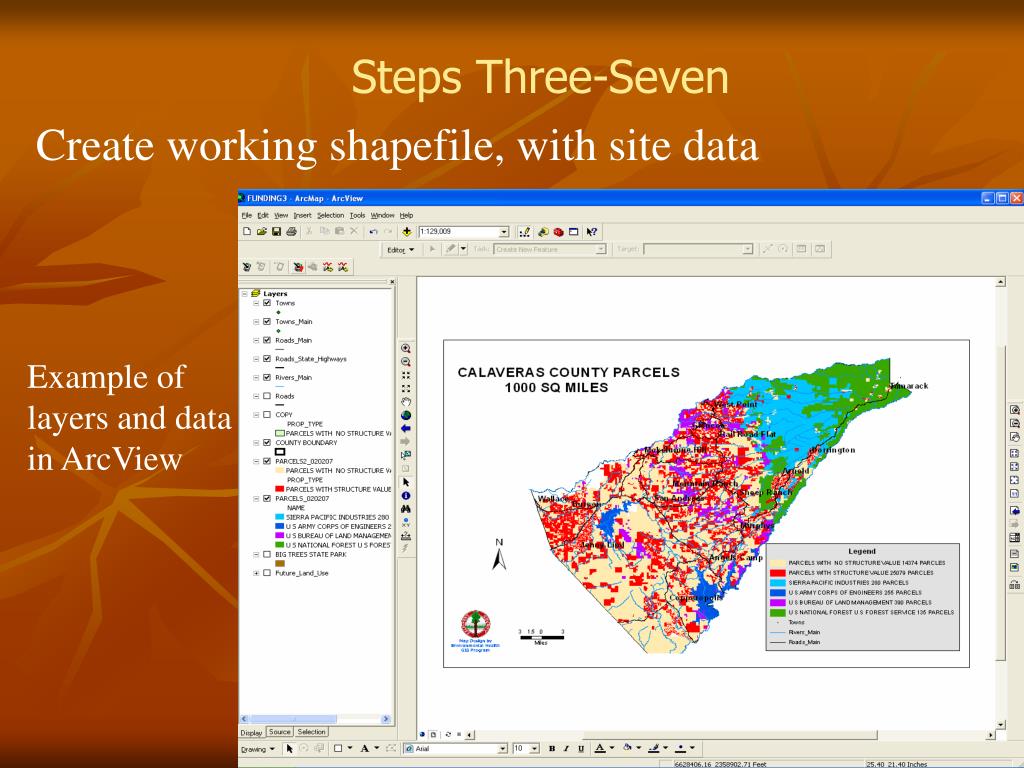Collapse the Layers data frame
Image resolution: width=1024 pixels, height=768 pixels.
coord(245,294)
